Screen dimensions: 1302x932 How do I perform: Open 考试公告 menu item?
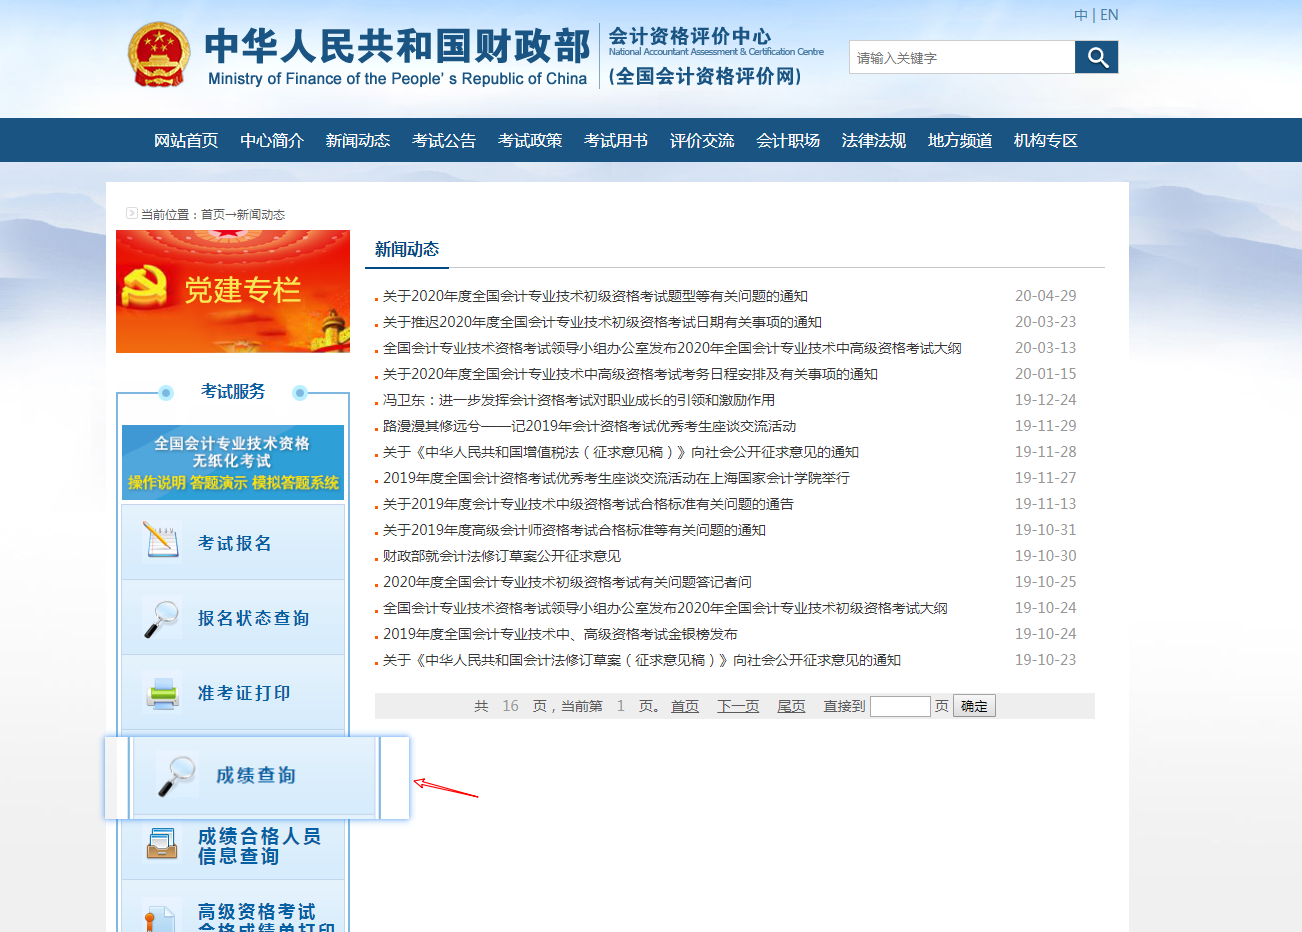[x=444, y=140]
